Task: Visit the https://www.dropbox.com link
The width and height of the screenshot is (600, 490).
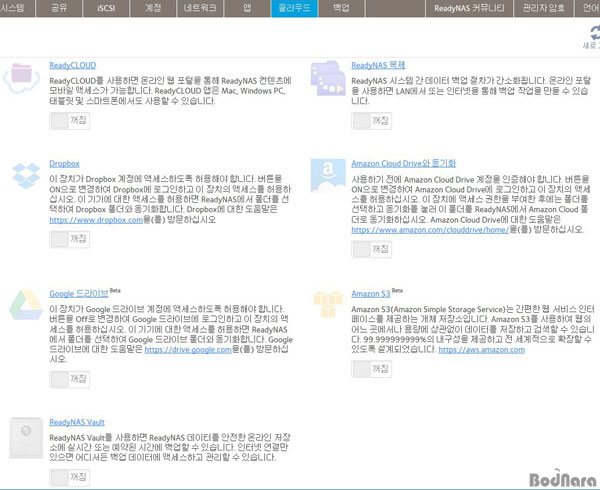Action: 96,220
